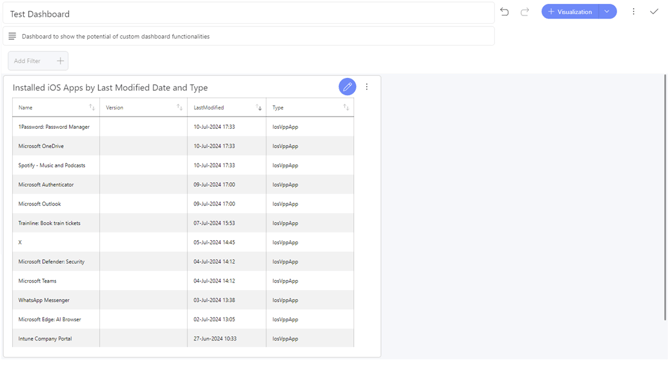Open the iOS Apps widget options menu
This screenshot has height=365, width=670.
tap(367, 87)
